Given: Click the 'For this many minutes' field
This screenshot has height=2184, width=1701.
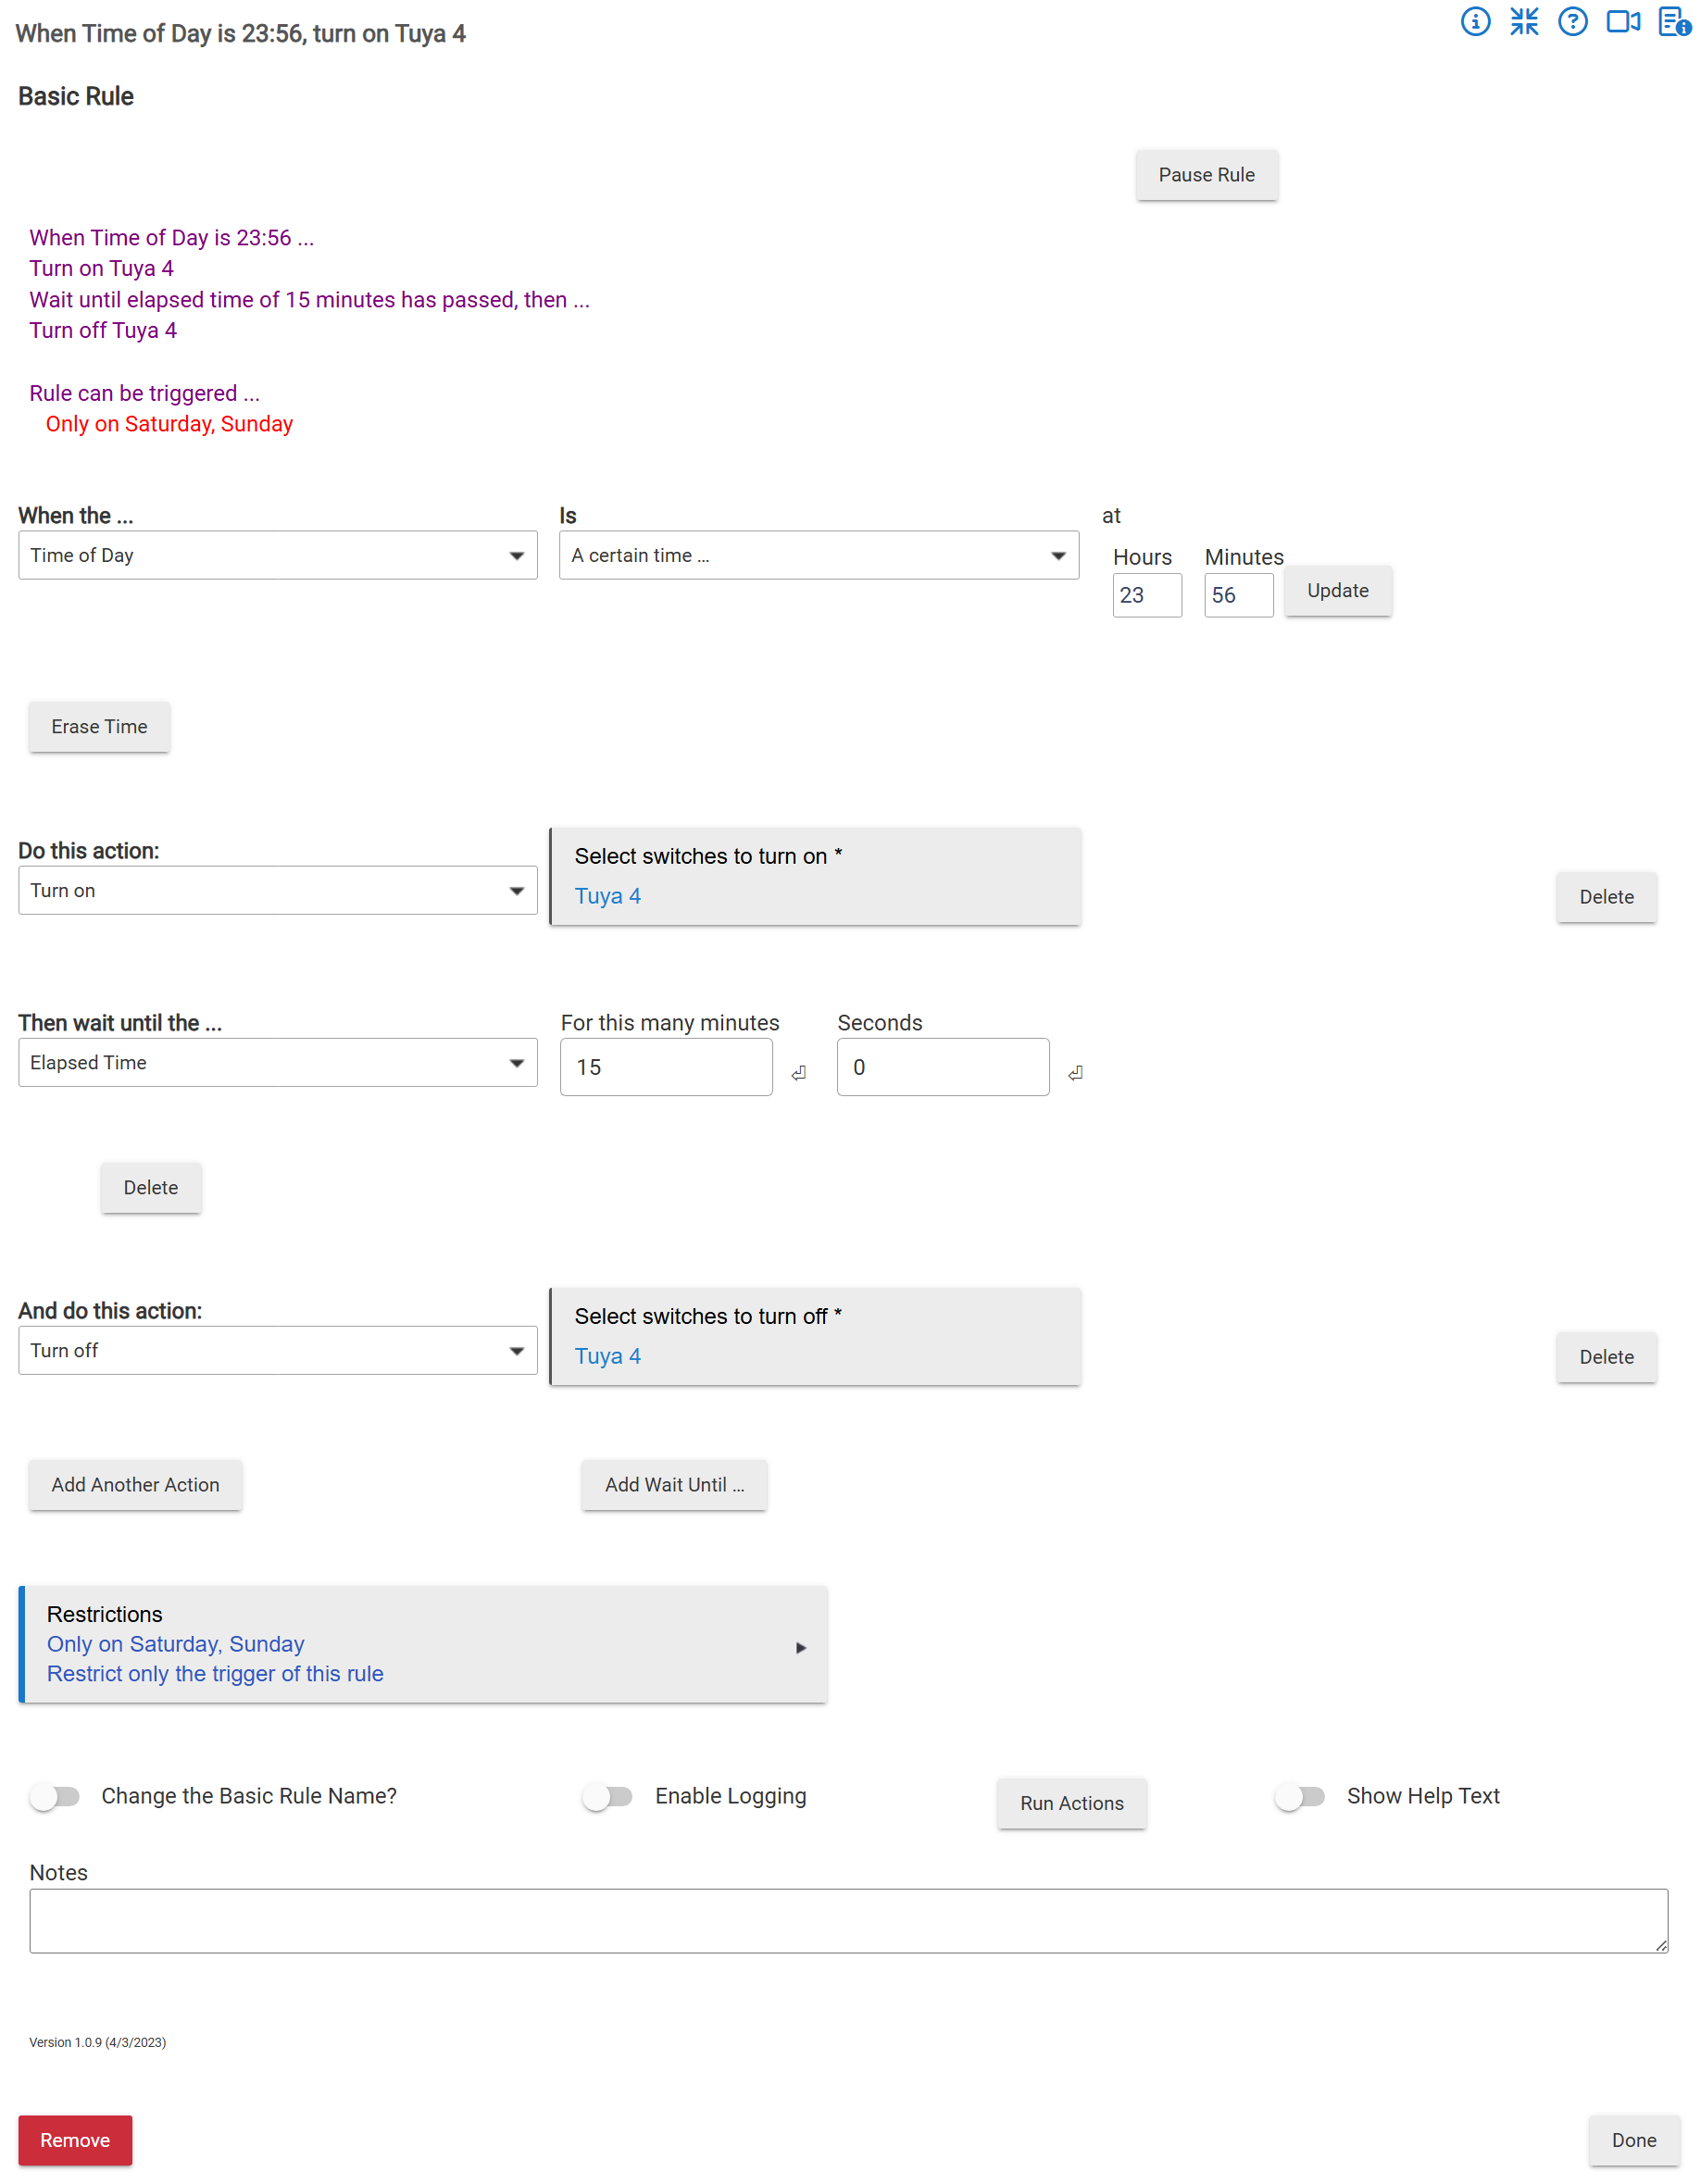Looking at the screenshot, I should (666, 1067).
